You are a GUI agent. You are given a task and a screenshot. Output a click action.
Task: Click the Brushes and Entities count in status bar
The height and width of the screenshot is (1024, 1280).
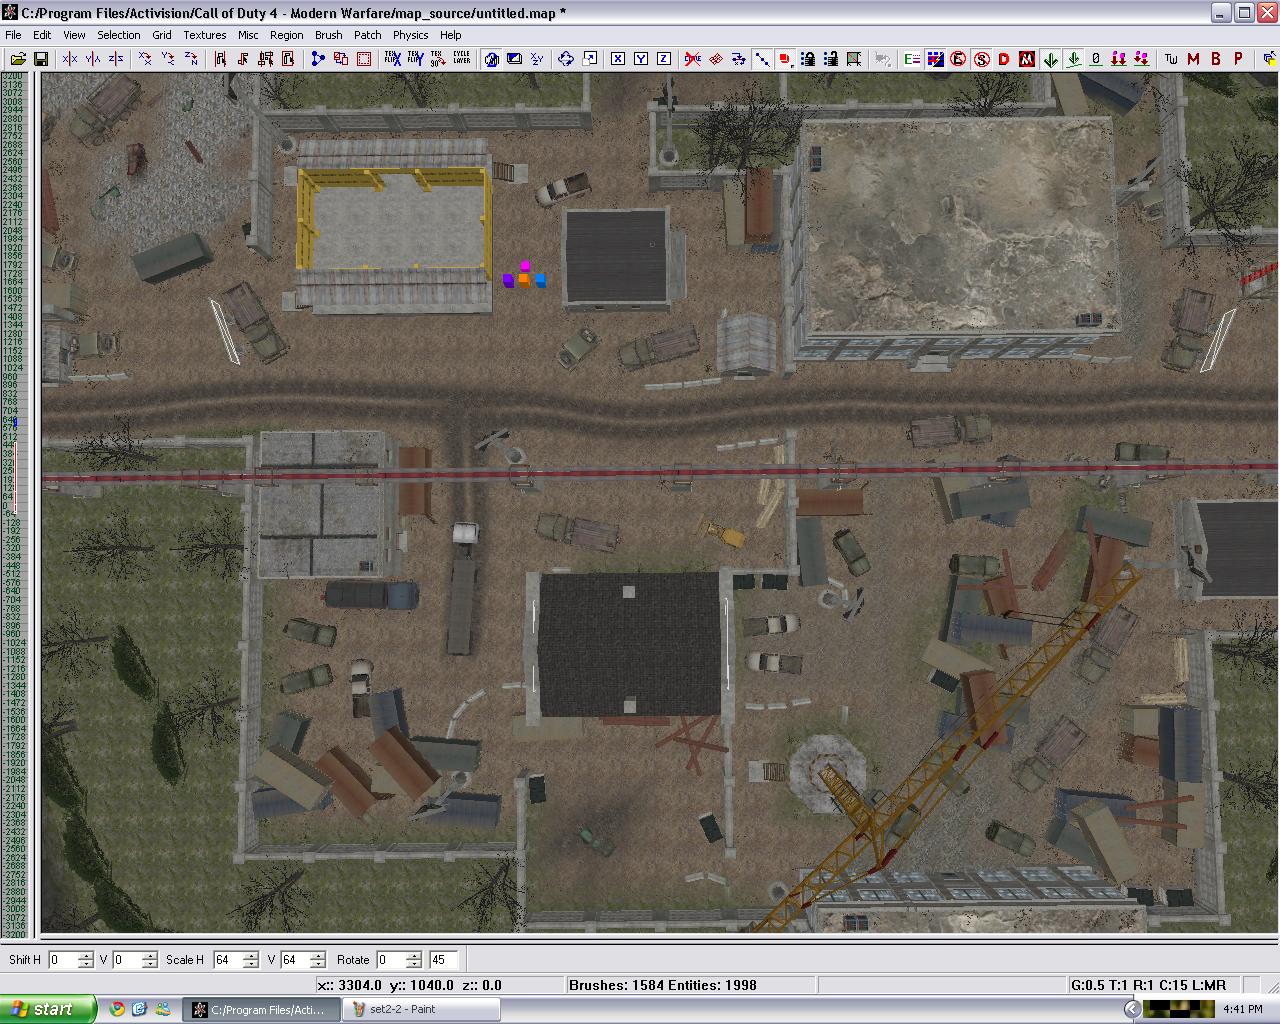click(663, 985)
